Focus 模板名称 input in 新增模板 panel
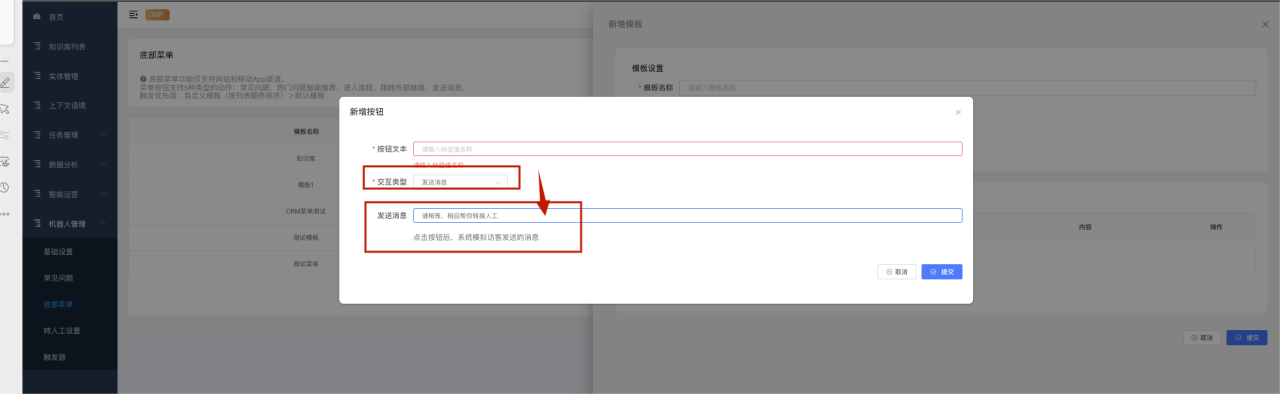Screen dimensions: 1280x394 pyautogui.click(x=967, y=88)
